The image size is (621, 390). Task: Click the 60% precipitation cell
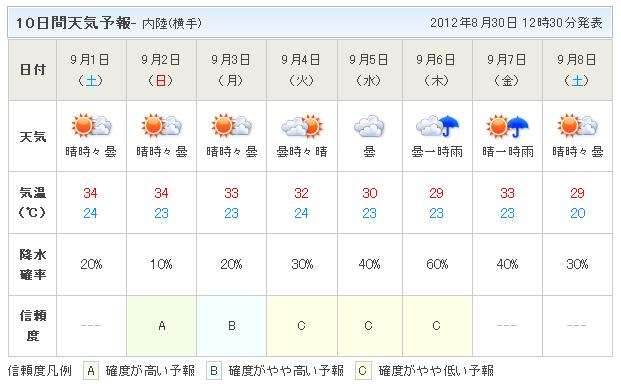(x=437, y=264)
